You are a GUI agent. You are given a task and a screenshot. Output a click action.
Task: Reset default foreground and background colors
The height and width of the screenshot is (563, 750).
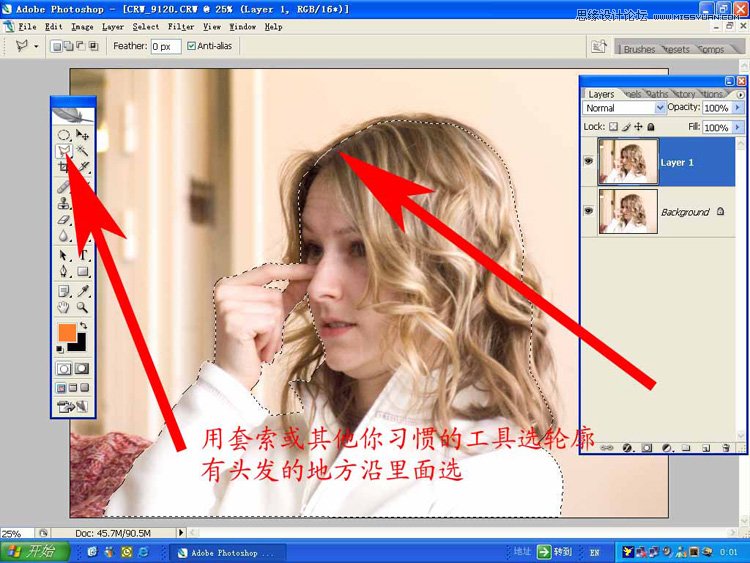click(x=60, y=349)
